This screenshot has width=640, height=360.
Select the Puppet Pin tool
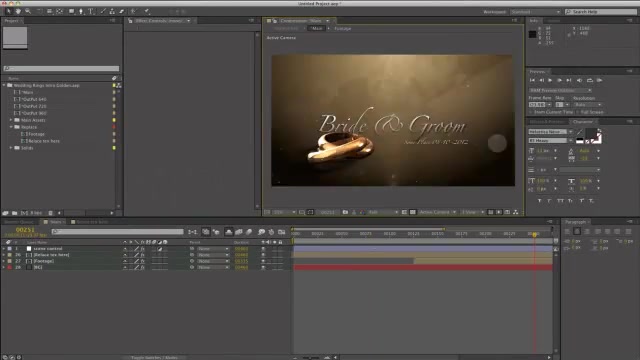point(147,11)
